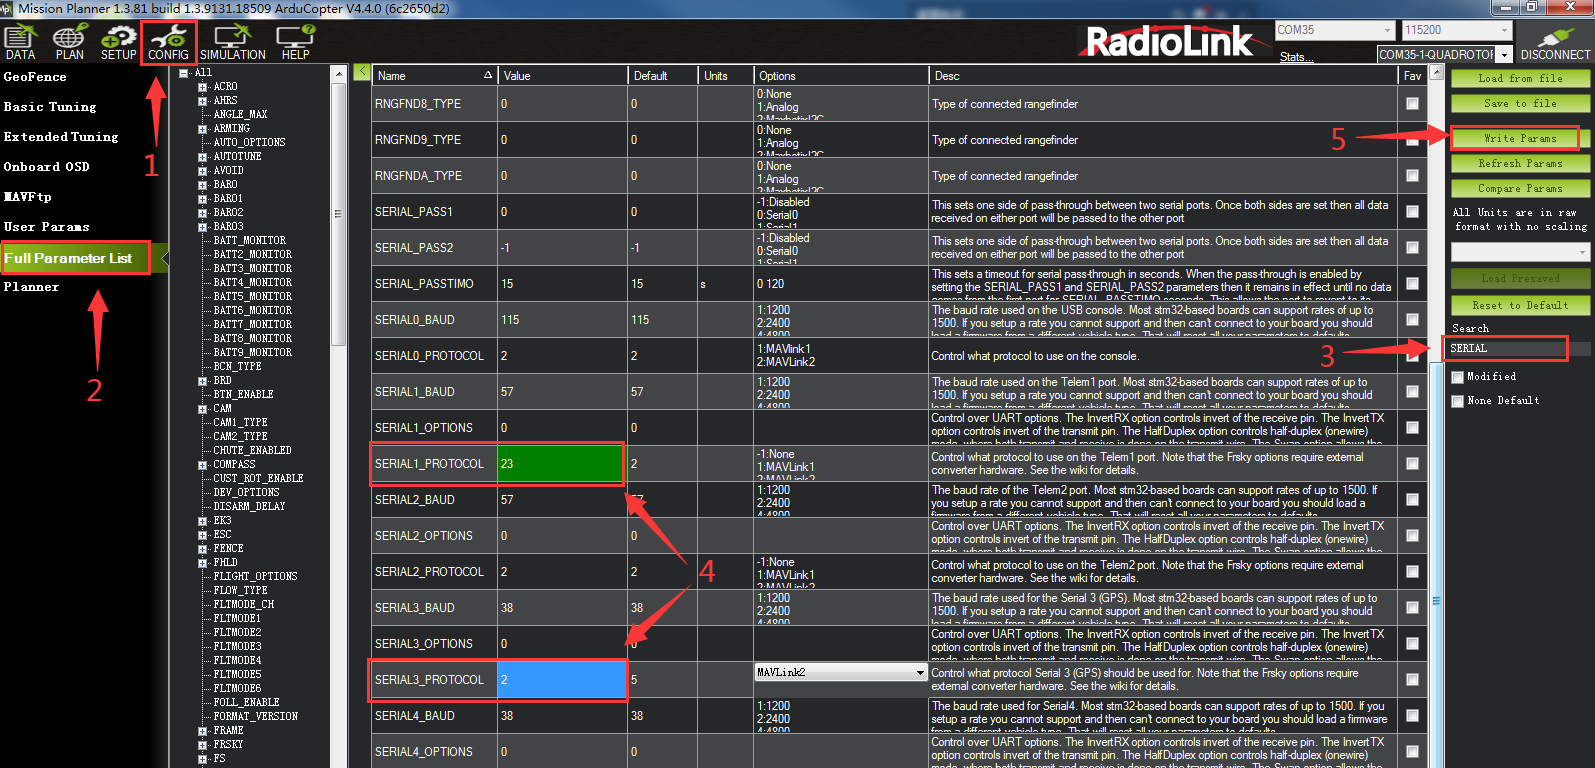Select the FORMAT_VERSION tree item

[x=255, y=717]
